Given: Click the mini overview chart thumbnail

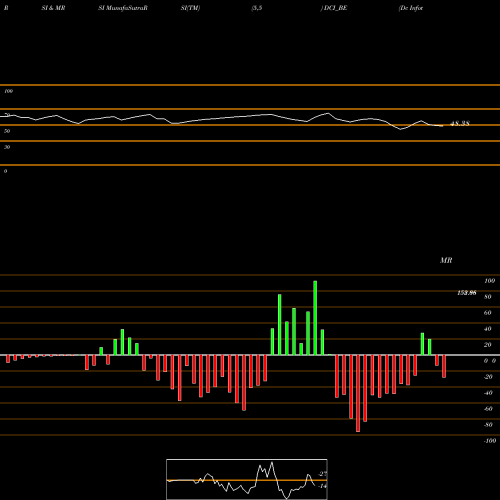Looking at the screenshot, I should coord(247,479).
